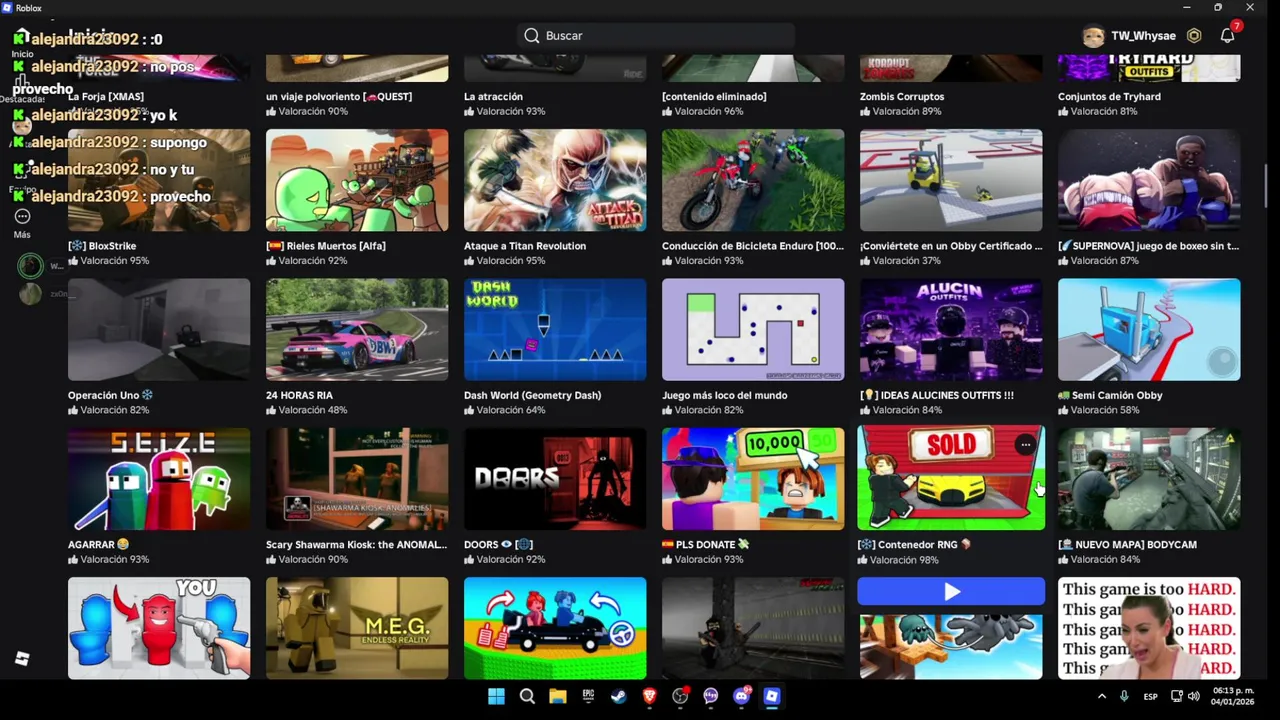The height and width of the screenshot is (720, 1280).
Task: Open the SOLD Contenedor RNG thumbnail
Action: pos(951,478)
